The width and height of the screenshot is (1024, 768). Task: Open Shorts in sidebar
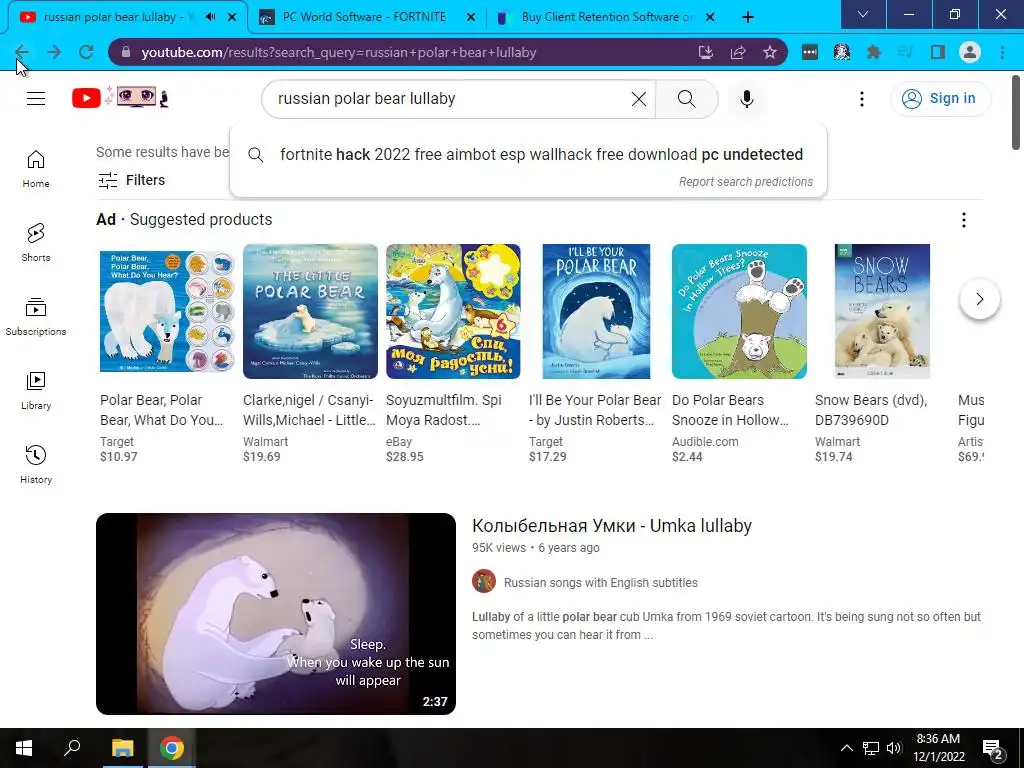tap(36, 243)
